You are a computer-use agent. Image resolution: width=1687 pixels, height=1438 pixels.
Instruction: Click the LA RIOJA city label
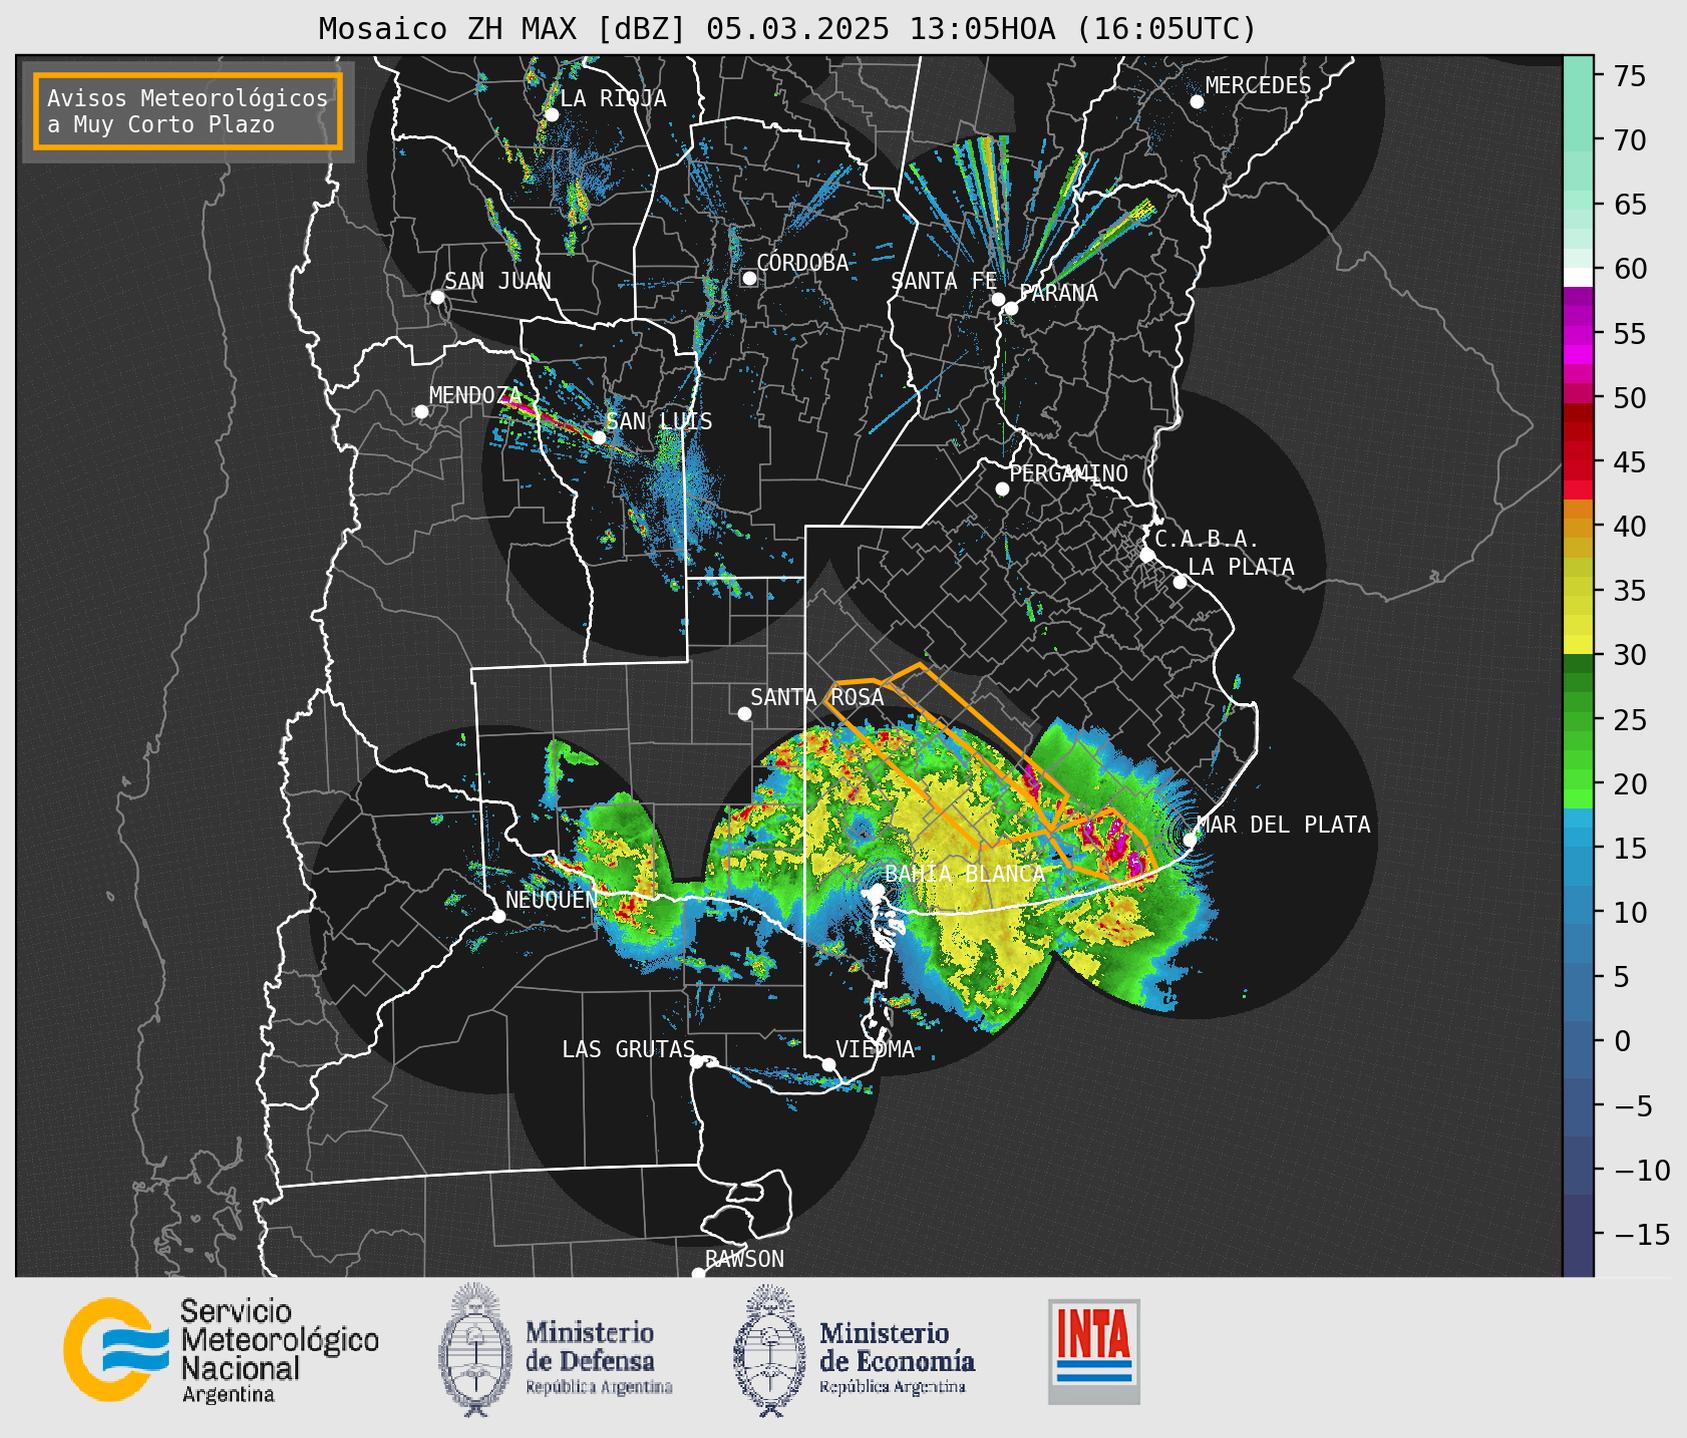[x=612, y=98]
